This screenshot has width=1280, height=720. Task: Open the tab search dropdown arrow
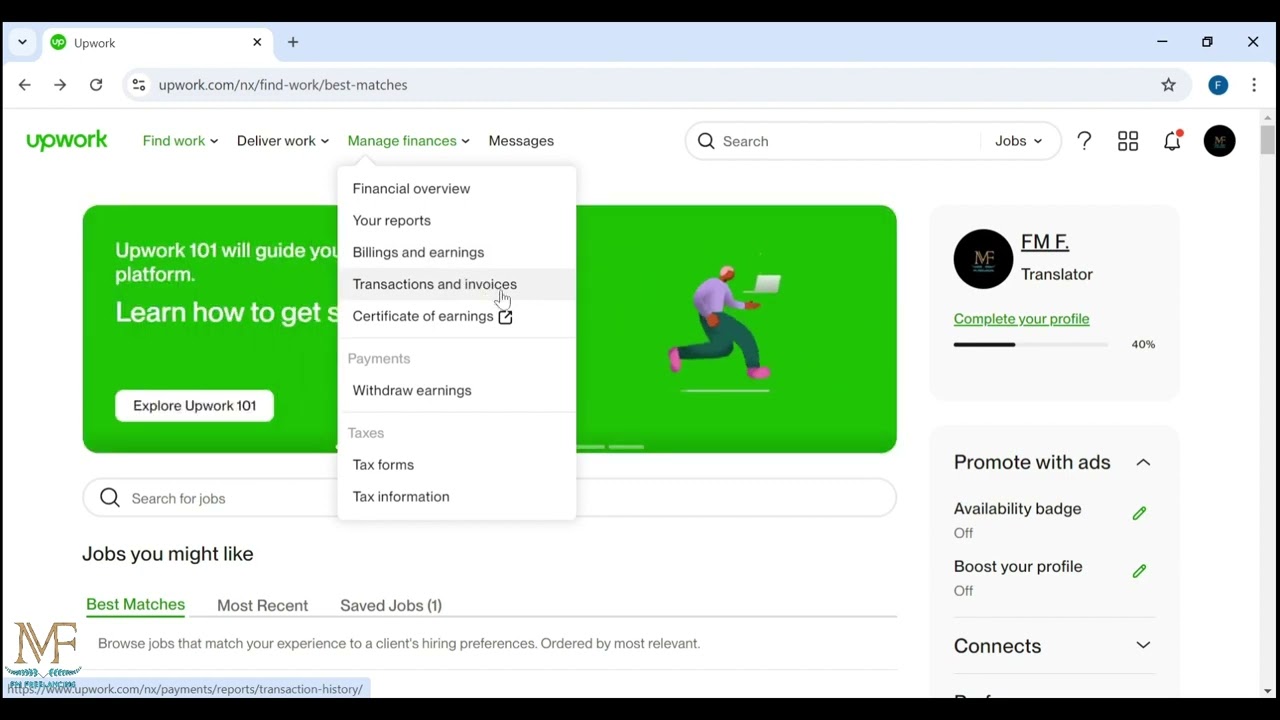[x=22, y=42]
